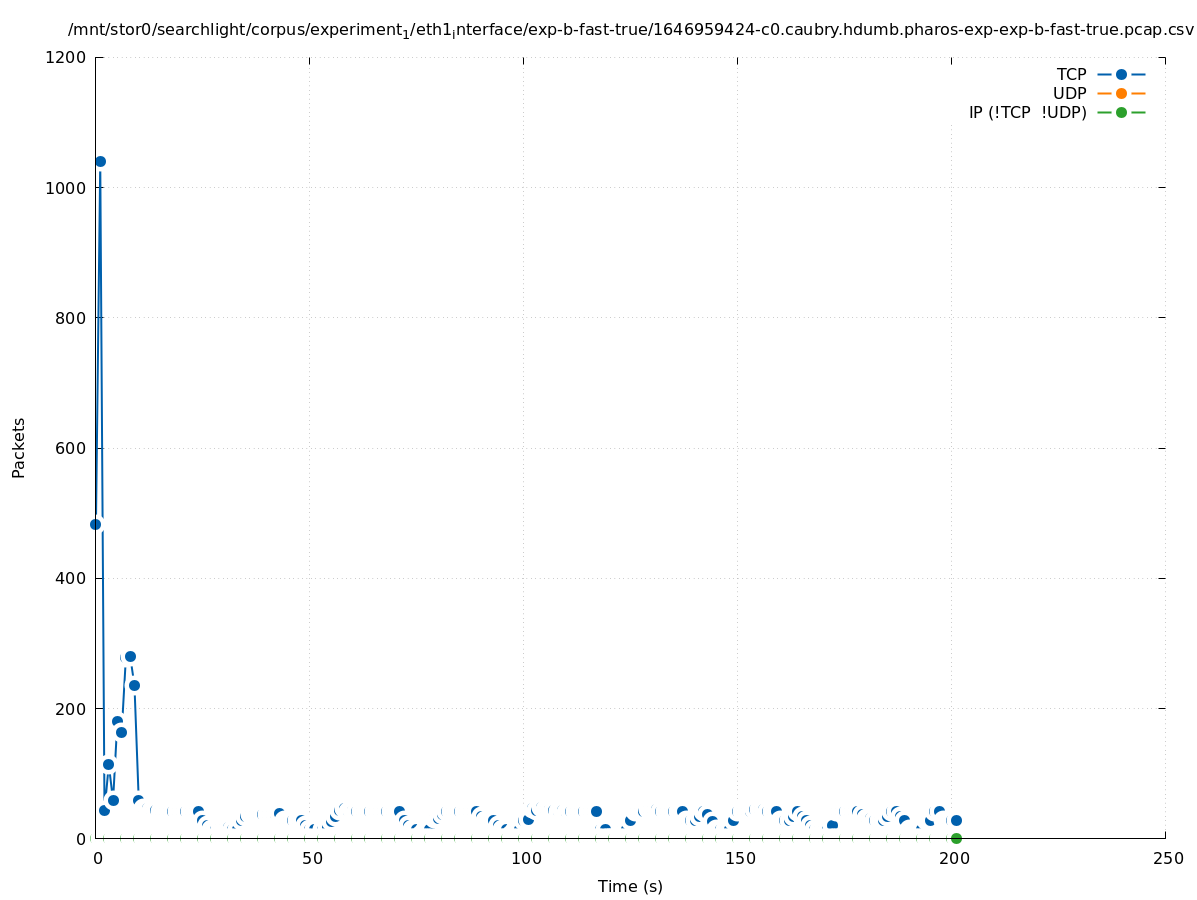Select the TCP legend label
1197x900 pixels.
(1071, 75)
